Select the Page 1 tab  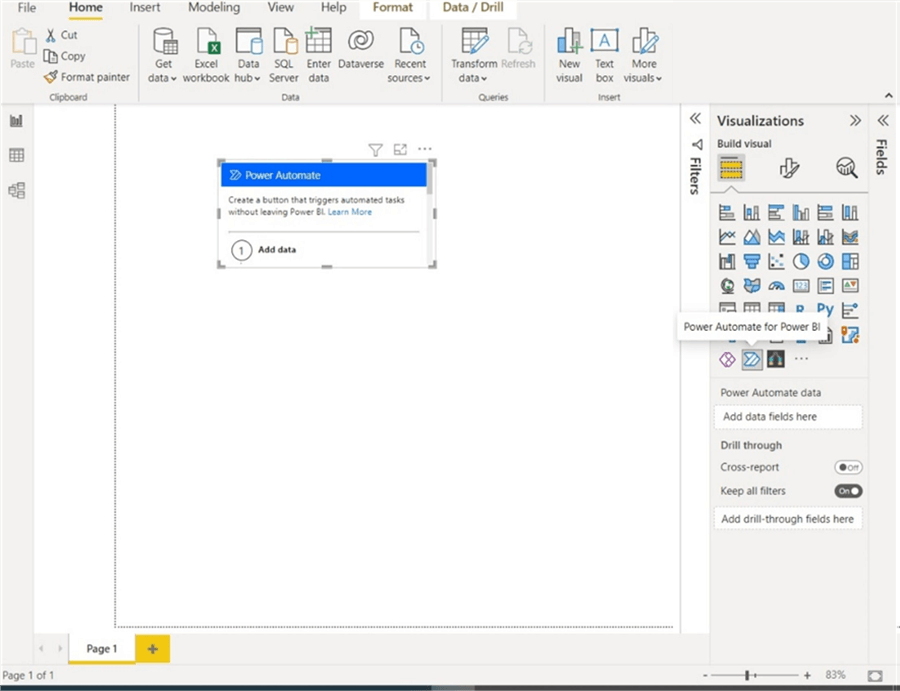click(x=102, y=649)
